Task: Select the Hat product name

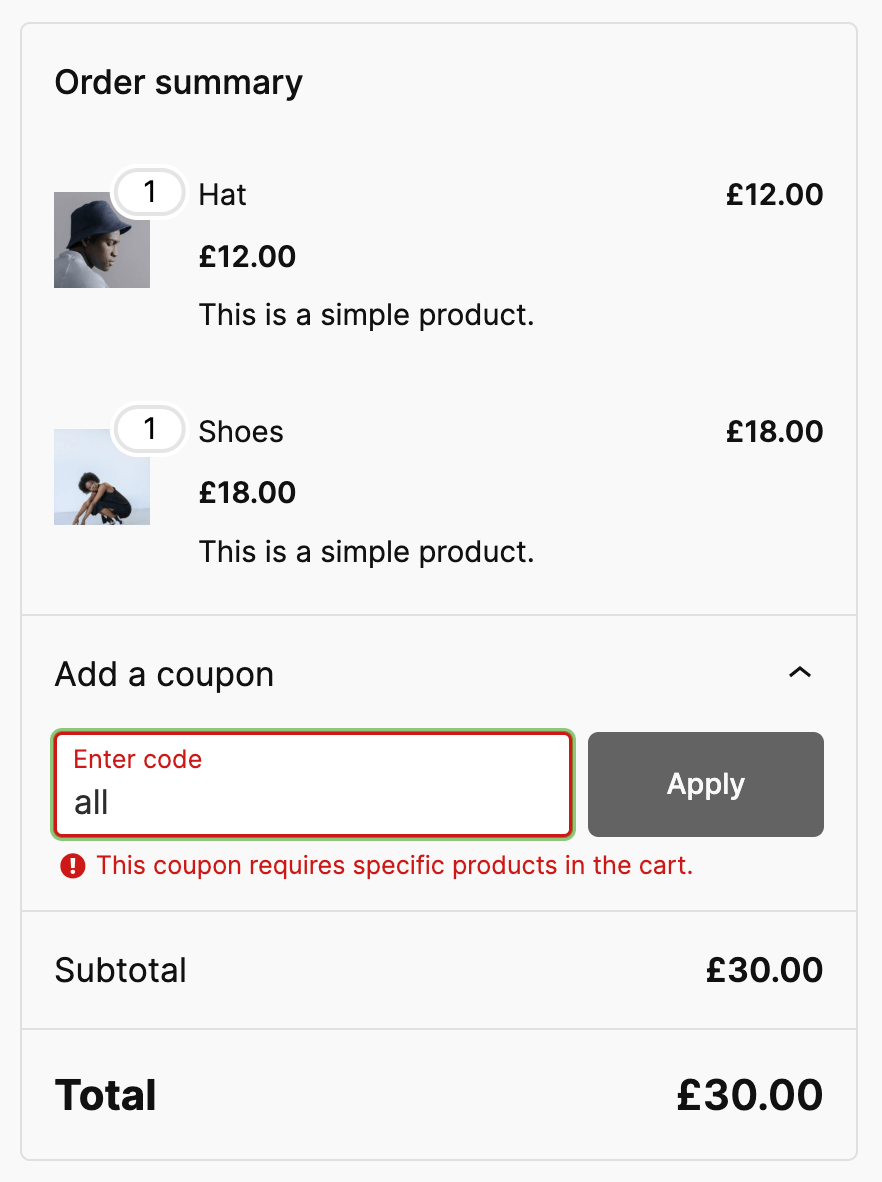Action: pos(222,195)
